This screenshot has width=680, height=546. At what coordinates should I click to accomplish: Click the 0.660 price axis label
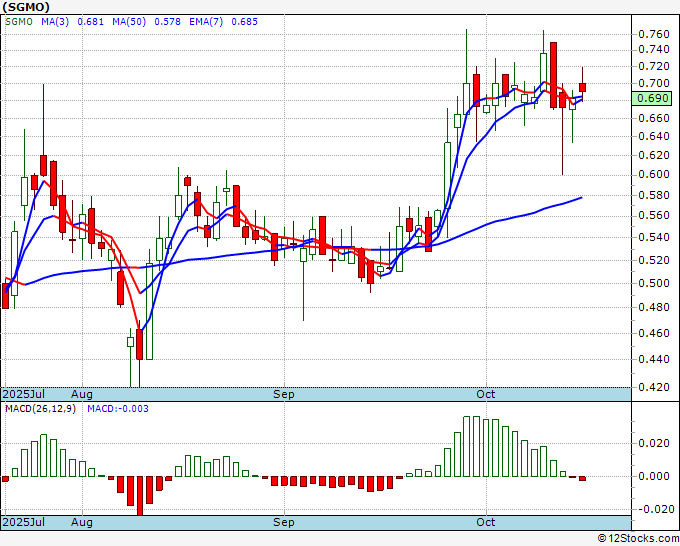pos(654,118)
